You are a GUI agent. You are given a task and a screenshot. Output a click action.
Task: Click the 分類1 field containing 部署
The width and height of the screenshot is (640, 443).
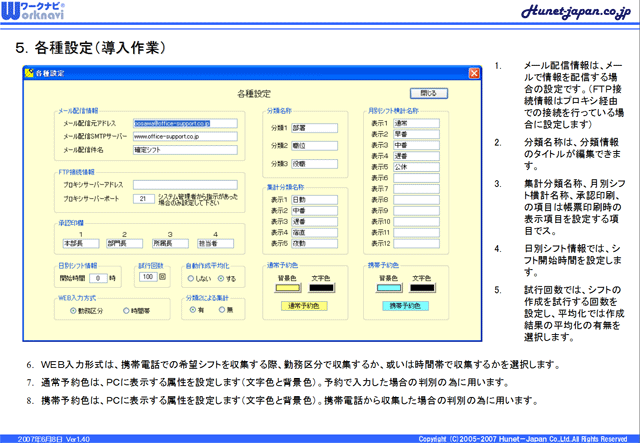tap(311, 128)
